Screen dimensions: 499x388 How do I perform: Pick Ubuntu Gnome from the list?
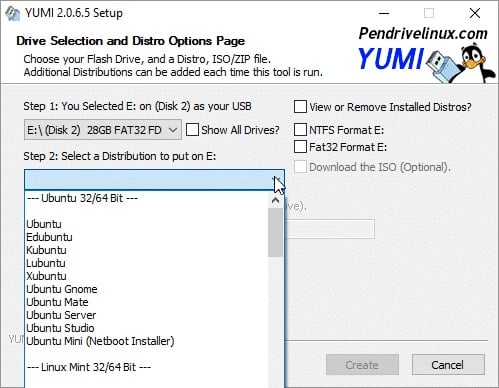pos(147,289)
